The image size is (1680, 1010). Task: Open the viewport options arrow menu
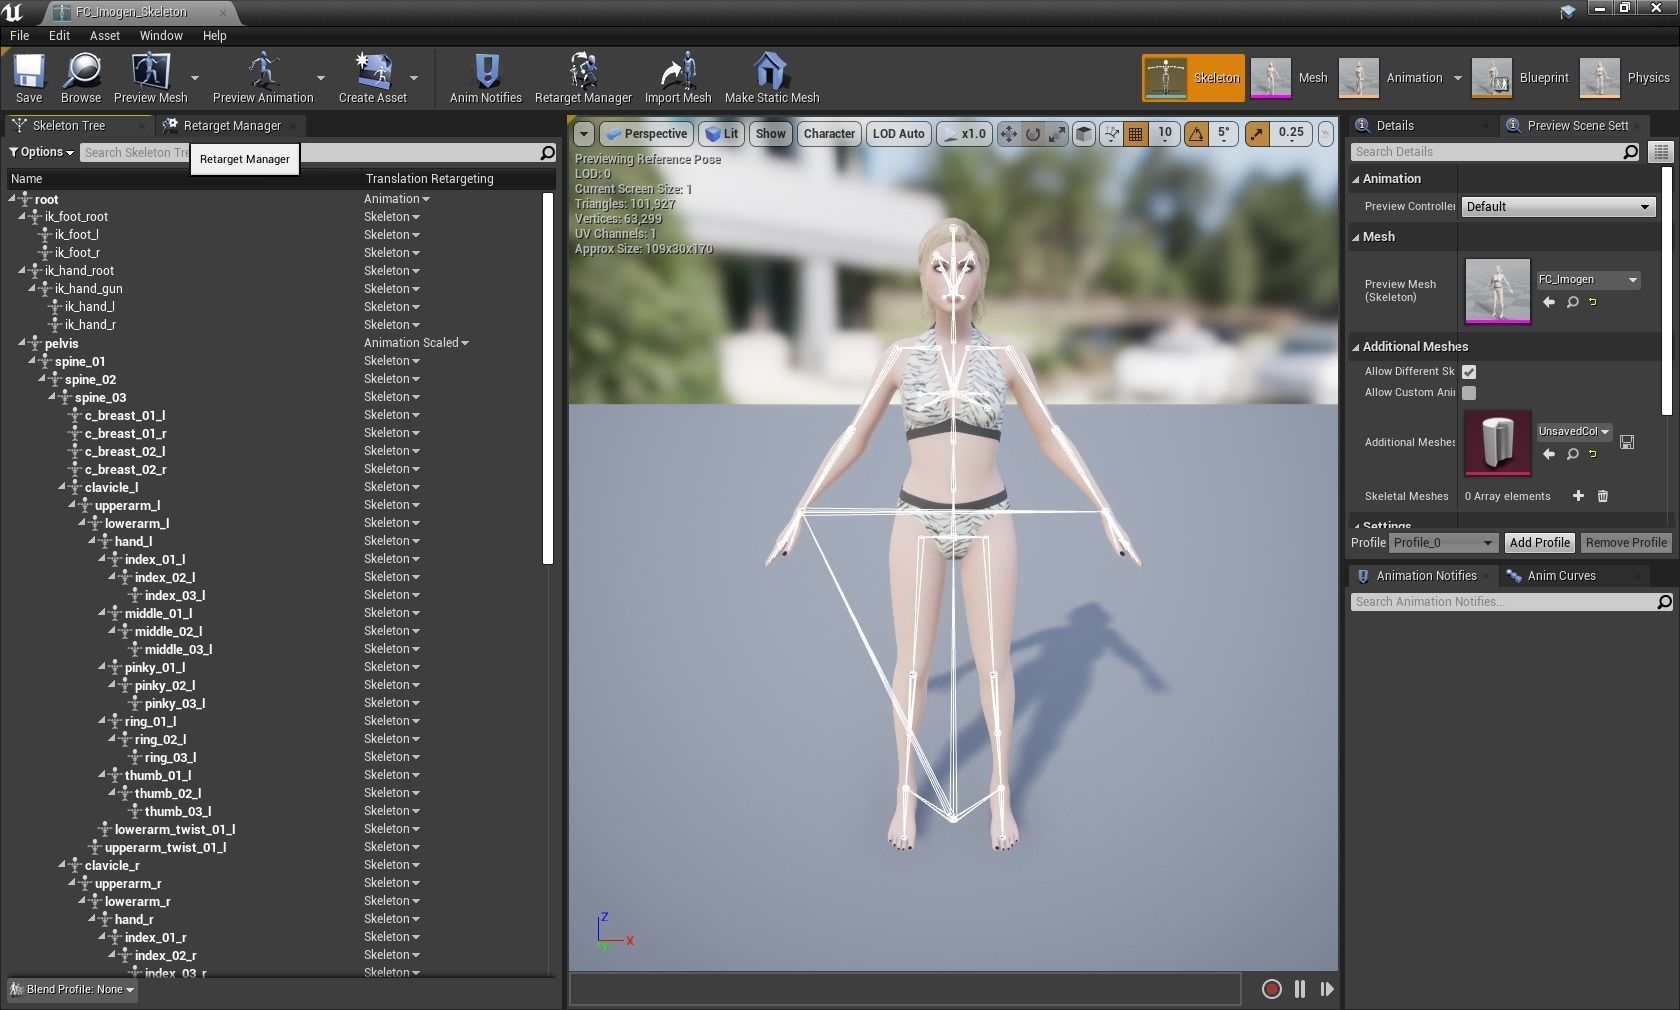(584, 134)
